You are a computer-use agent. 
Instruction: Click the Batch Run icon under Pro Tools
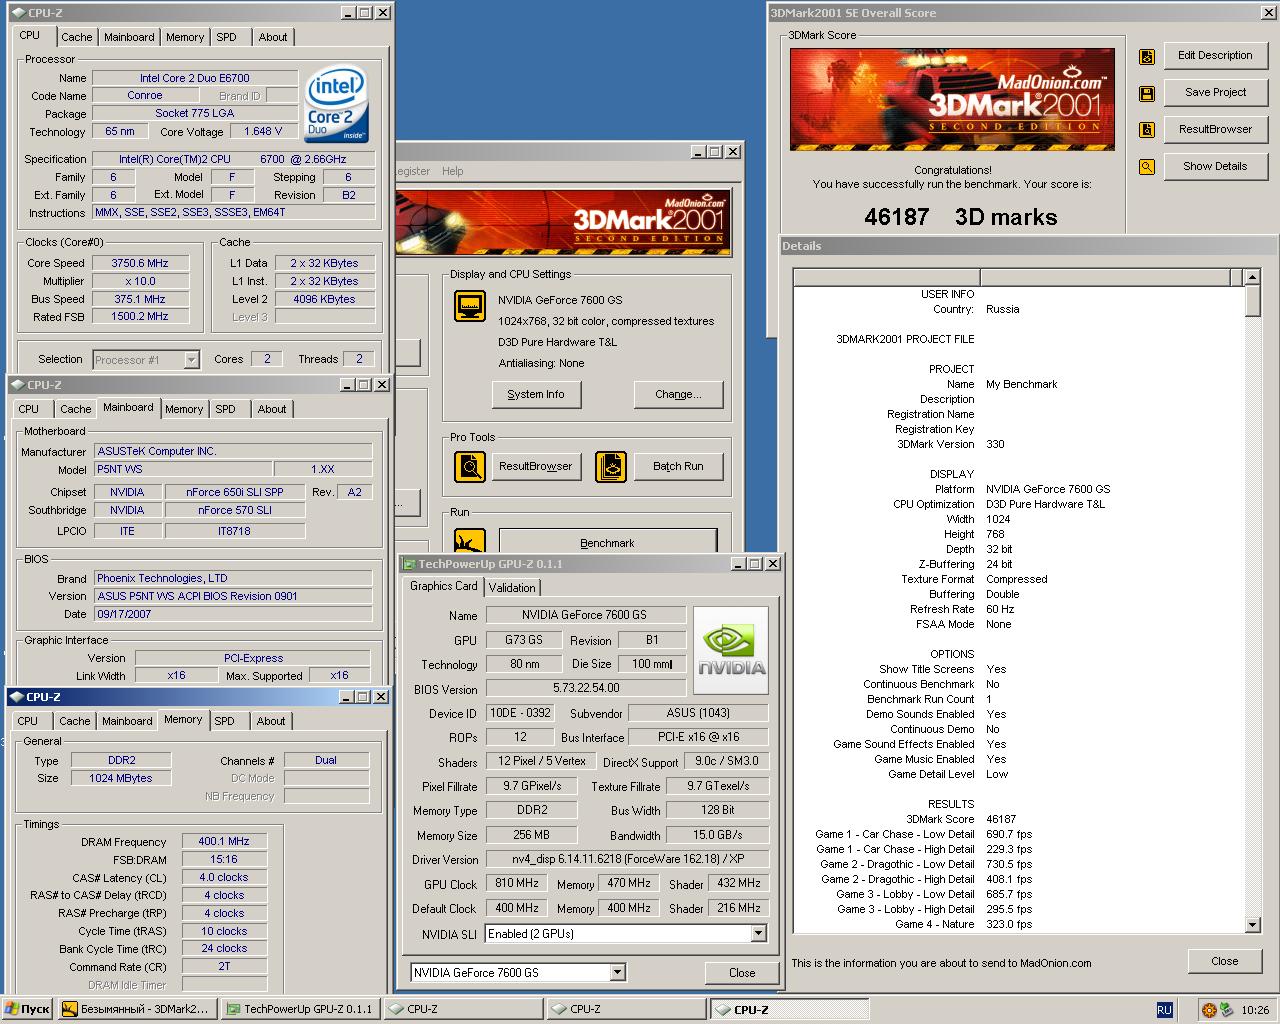tap(611, 466)
